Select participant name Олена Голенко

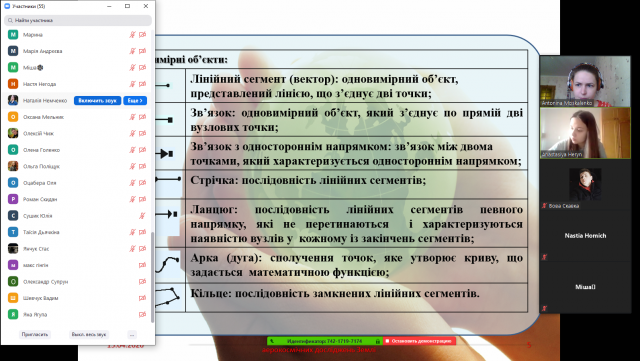(x=41, y=150)
